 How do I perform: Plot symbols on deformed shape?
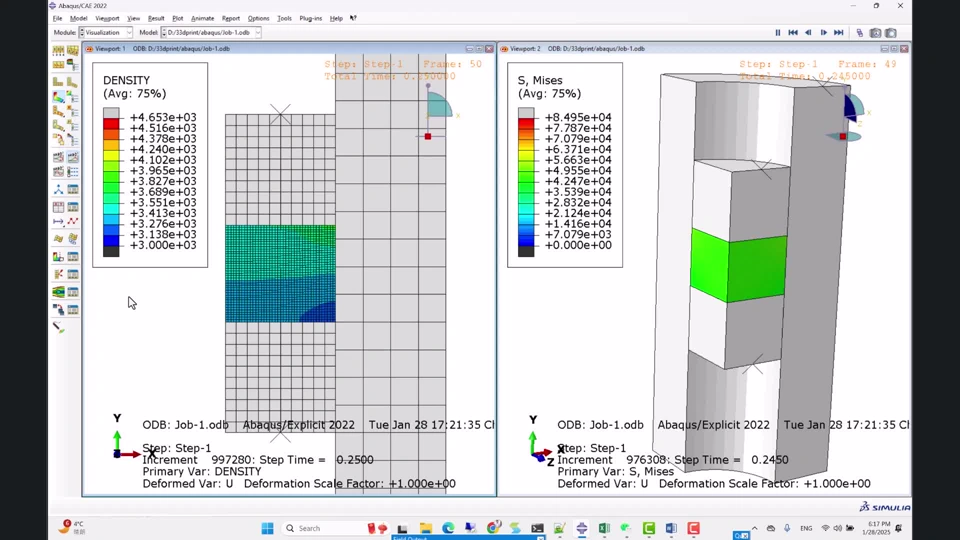tap(58, 111)
